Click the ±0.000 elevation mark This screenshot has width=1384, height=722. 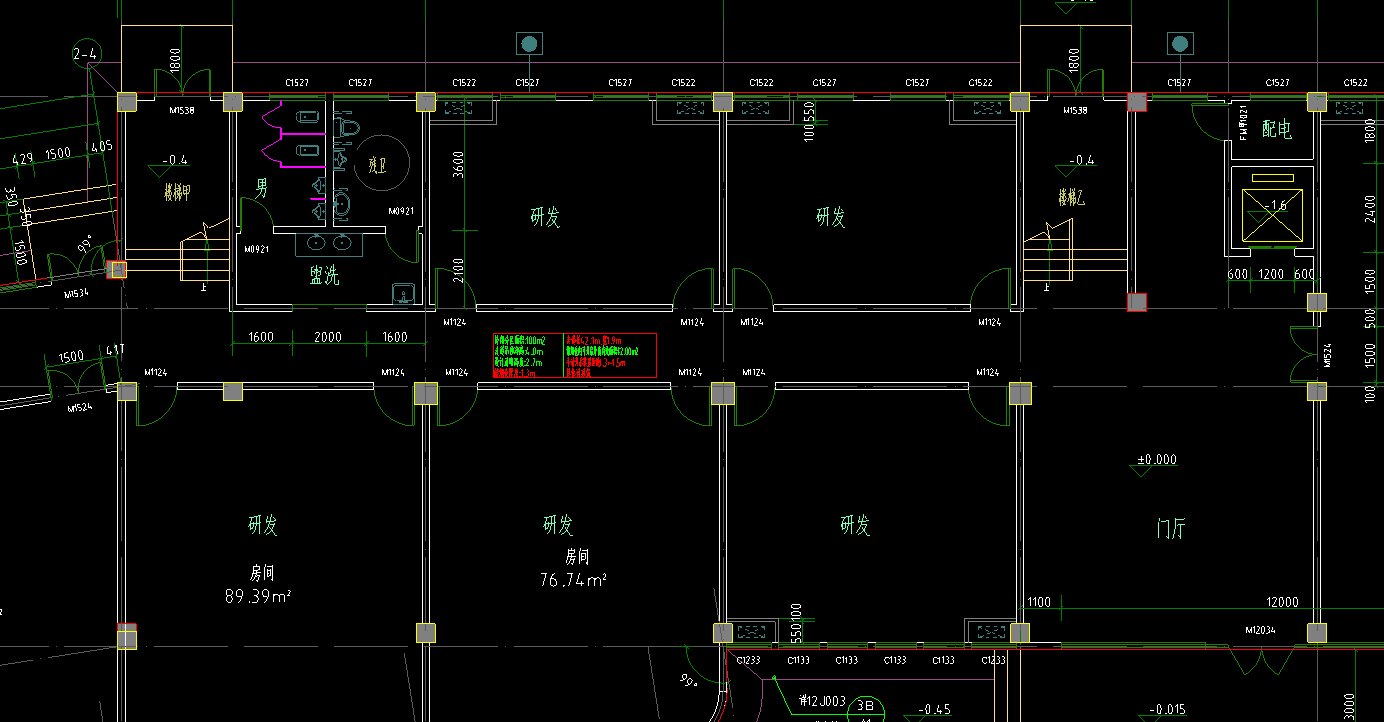(x=1156, y=460)
